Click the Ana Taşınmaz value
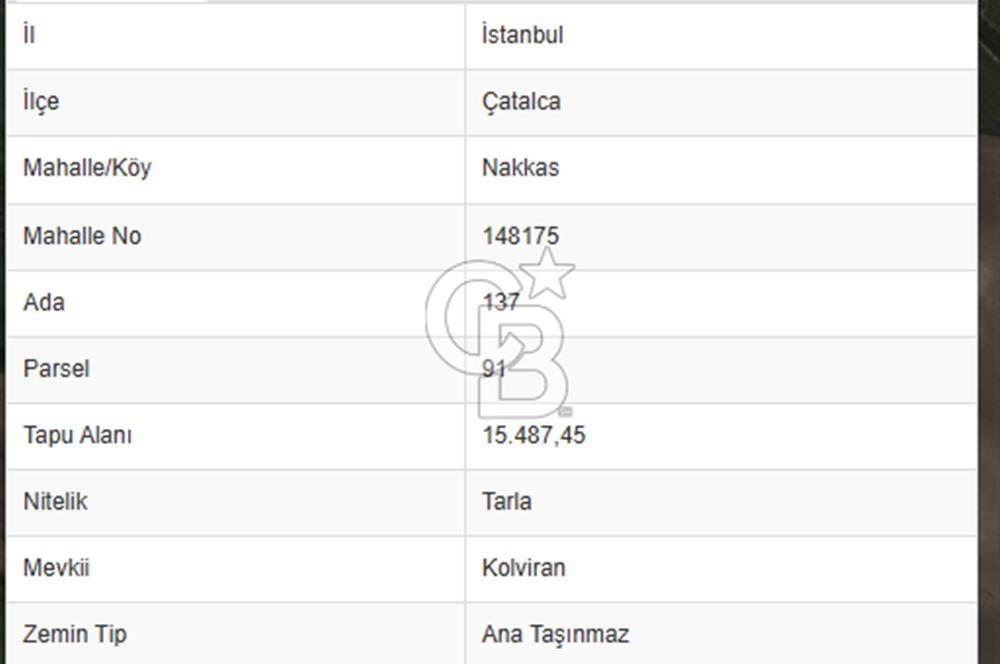1000x664 pixels. click(x=555, y=635)
